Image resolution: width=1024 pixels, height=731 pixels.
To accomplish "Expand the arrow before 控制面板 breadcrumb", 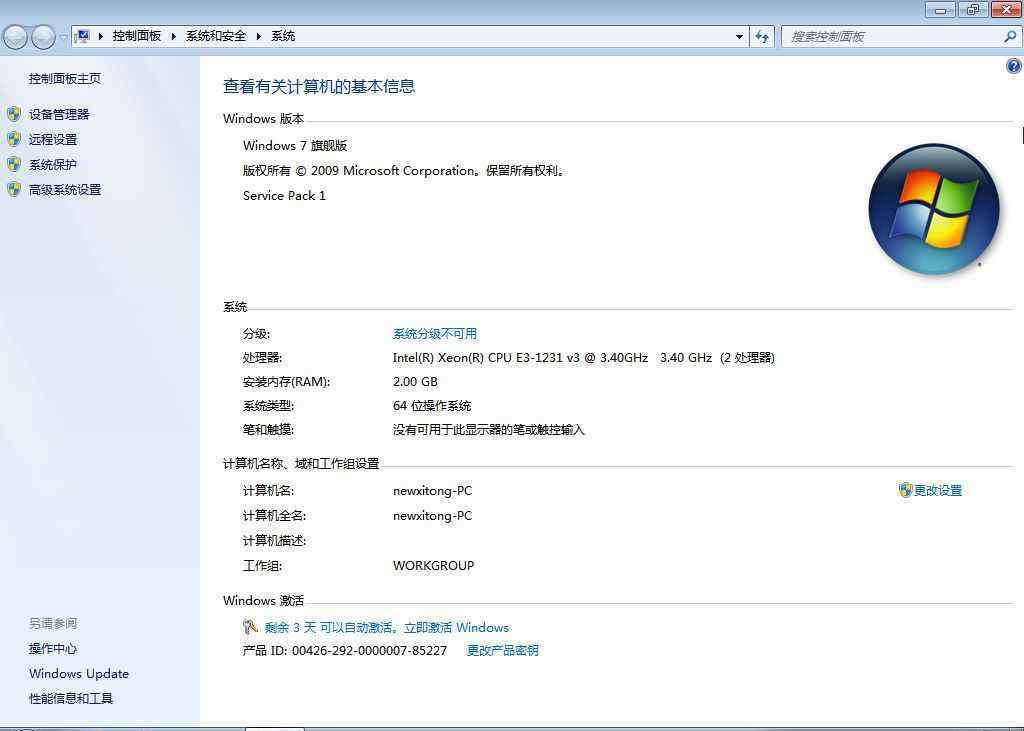I will [x=101, y=37].
